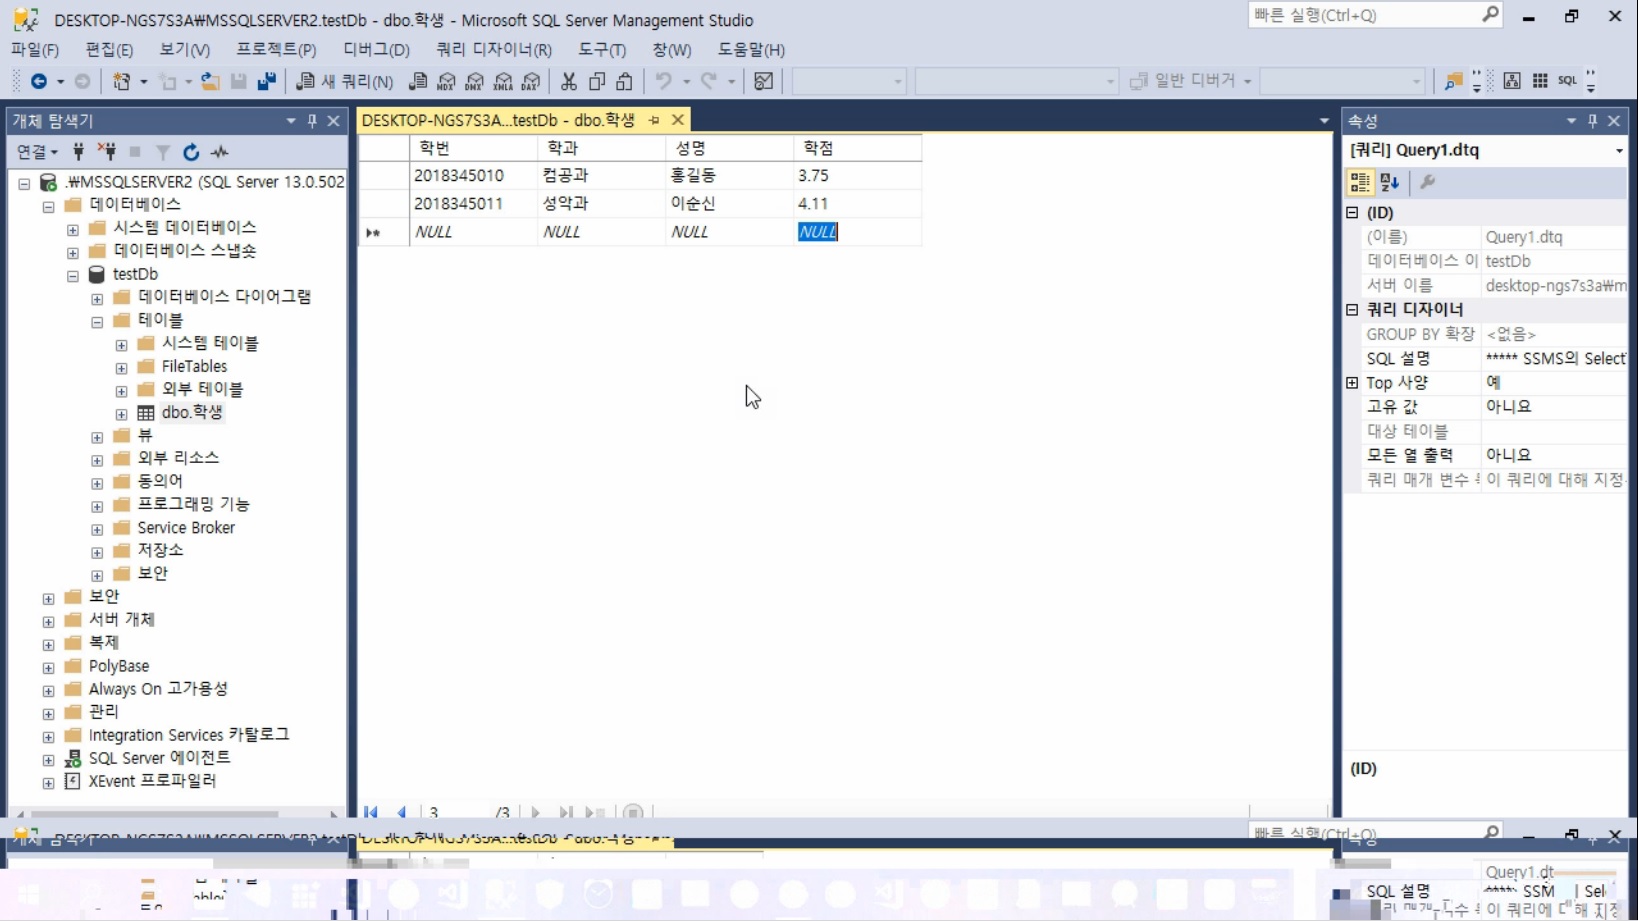Screen dimensions: 1638x921
Task: Click the XMLA query toolbar icon
Action: click(x=503, y=81)
